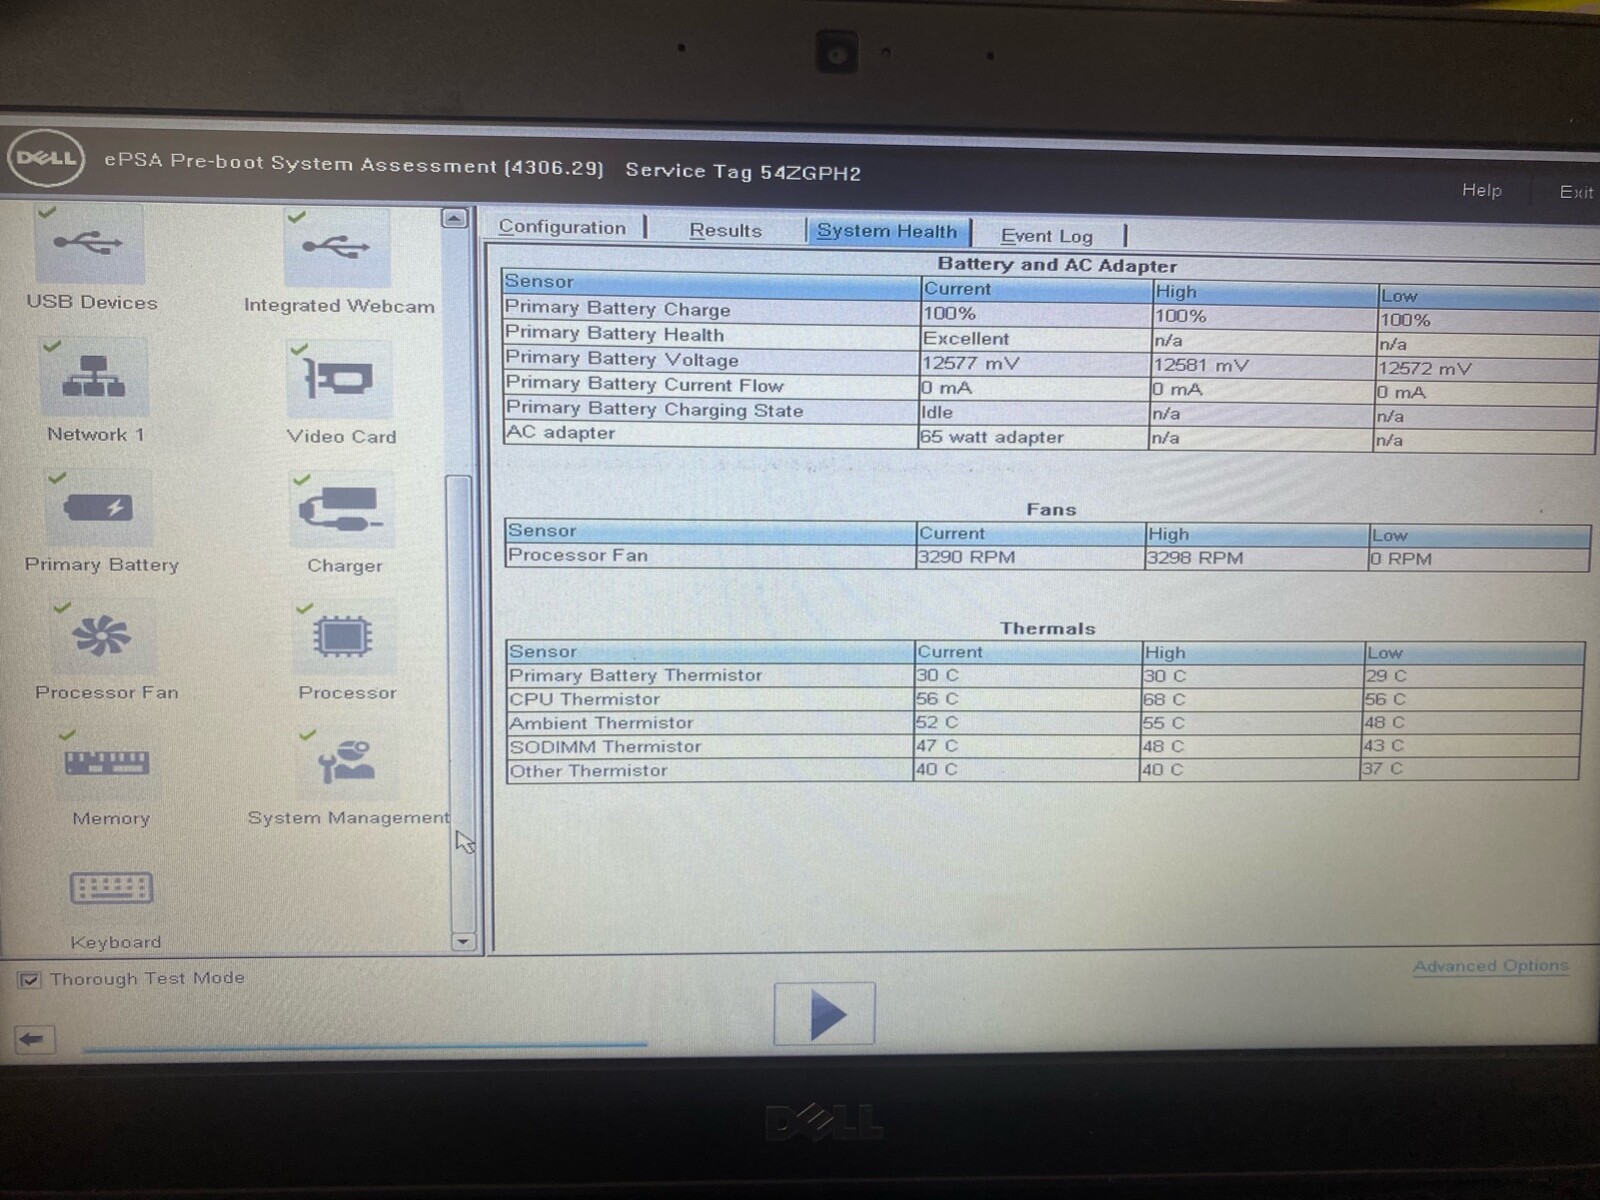Viewport: 1600px width, 1200px height.
Task: Open the System Health tab
Action: (887, 231)
